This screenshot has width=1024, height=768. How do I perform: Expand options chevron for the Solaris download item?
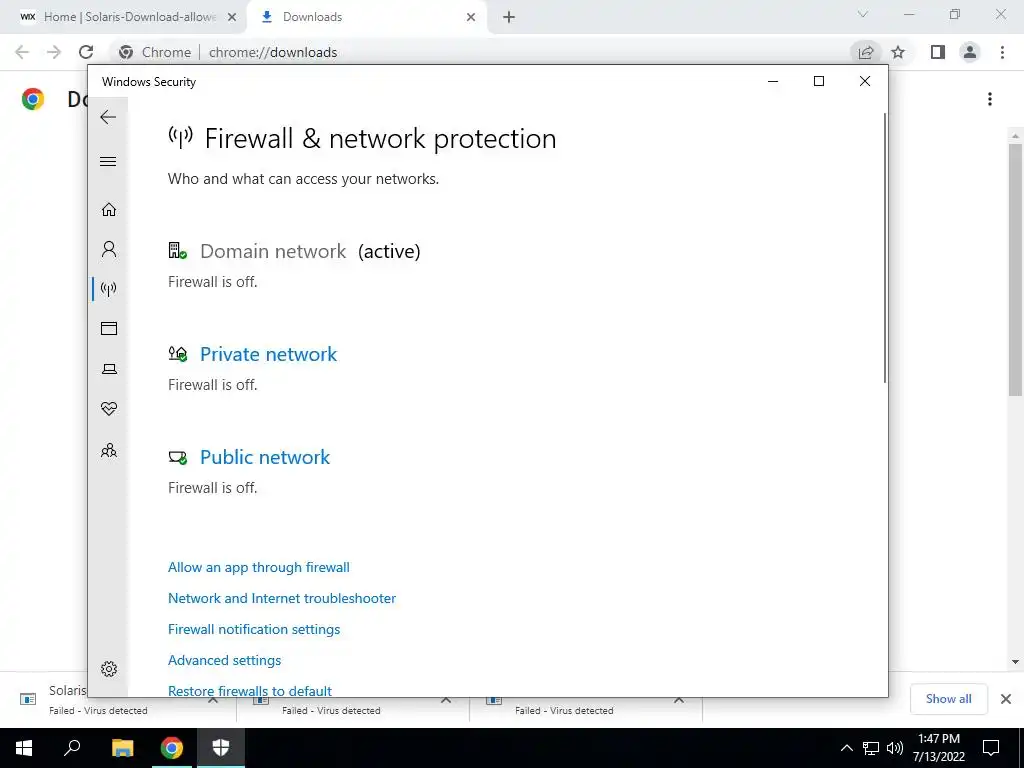[213, 701]
